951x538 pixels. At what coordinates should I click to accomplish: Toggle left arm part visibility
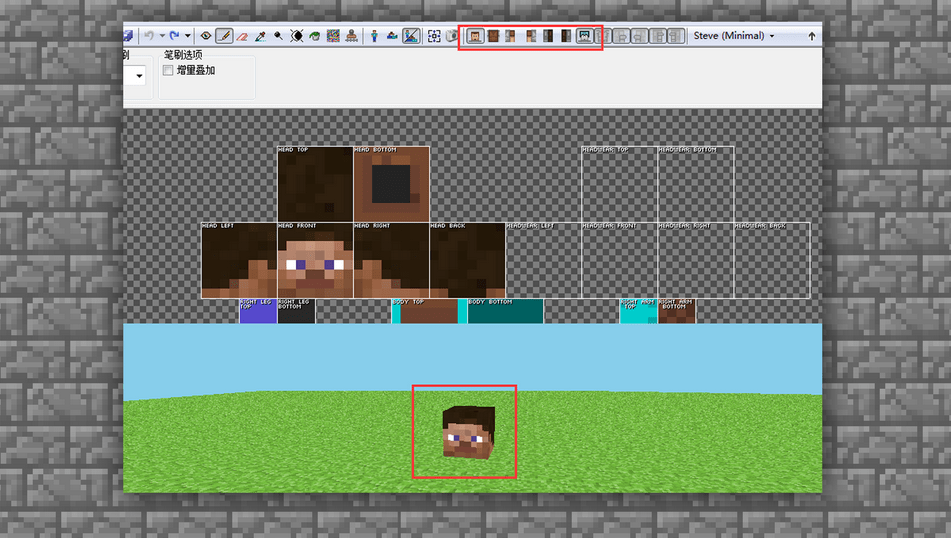[511, 36]
